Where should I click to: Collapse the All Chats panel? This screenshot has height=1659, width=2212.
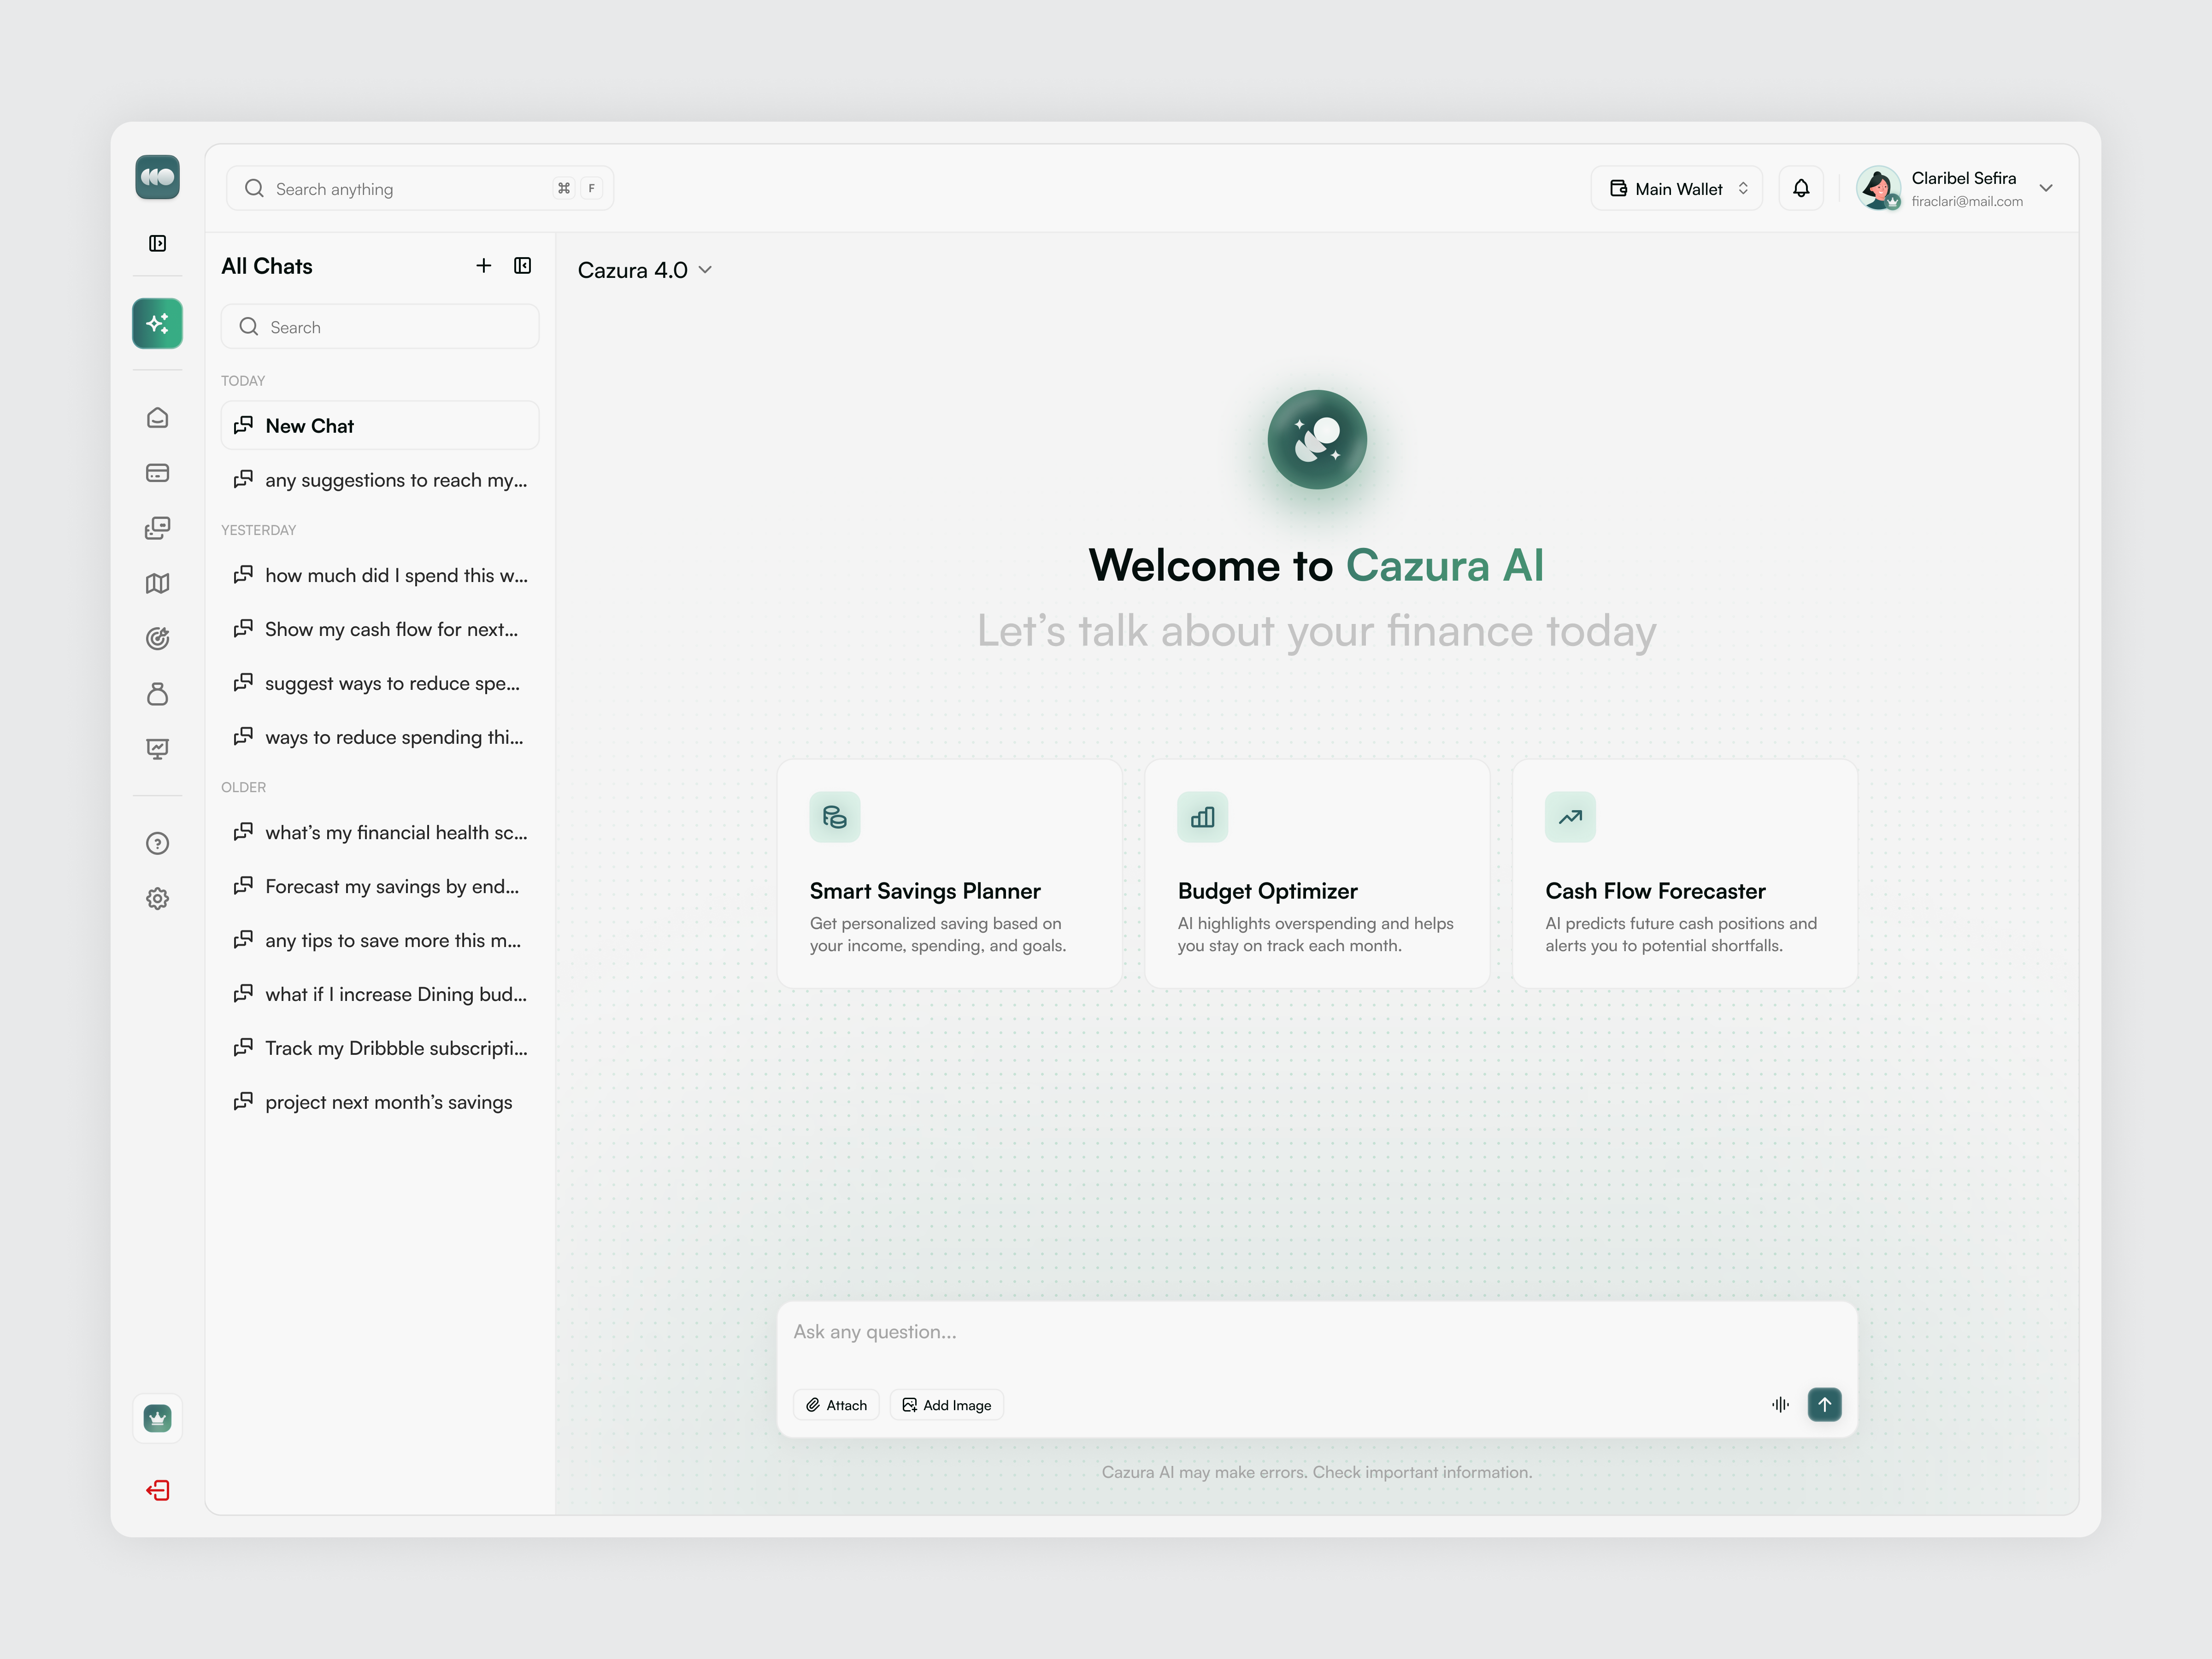click(x=523, y=266)
